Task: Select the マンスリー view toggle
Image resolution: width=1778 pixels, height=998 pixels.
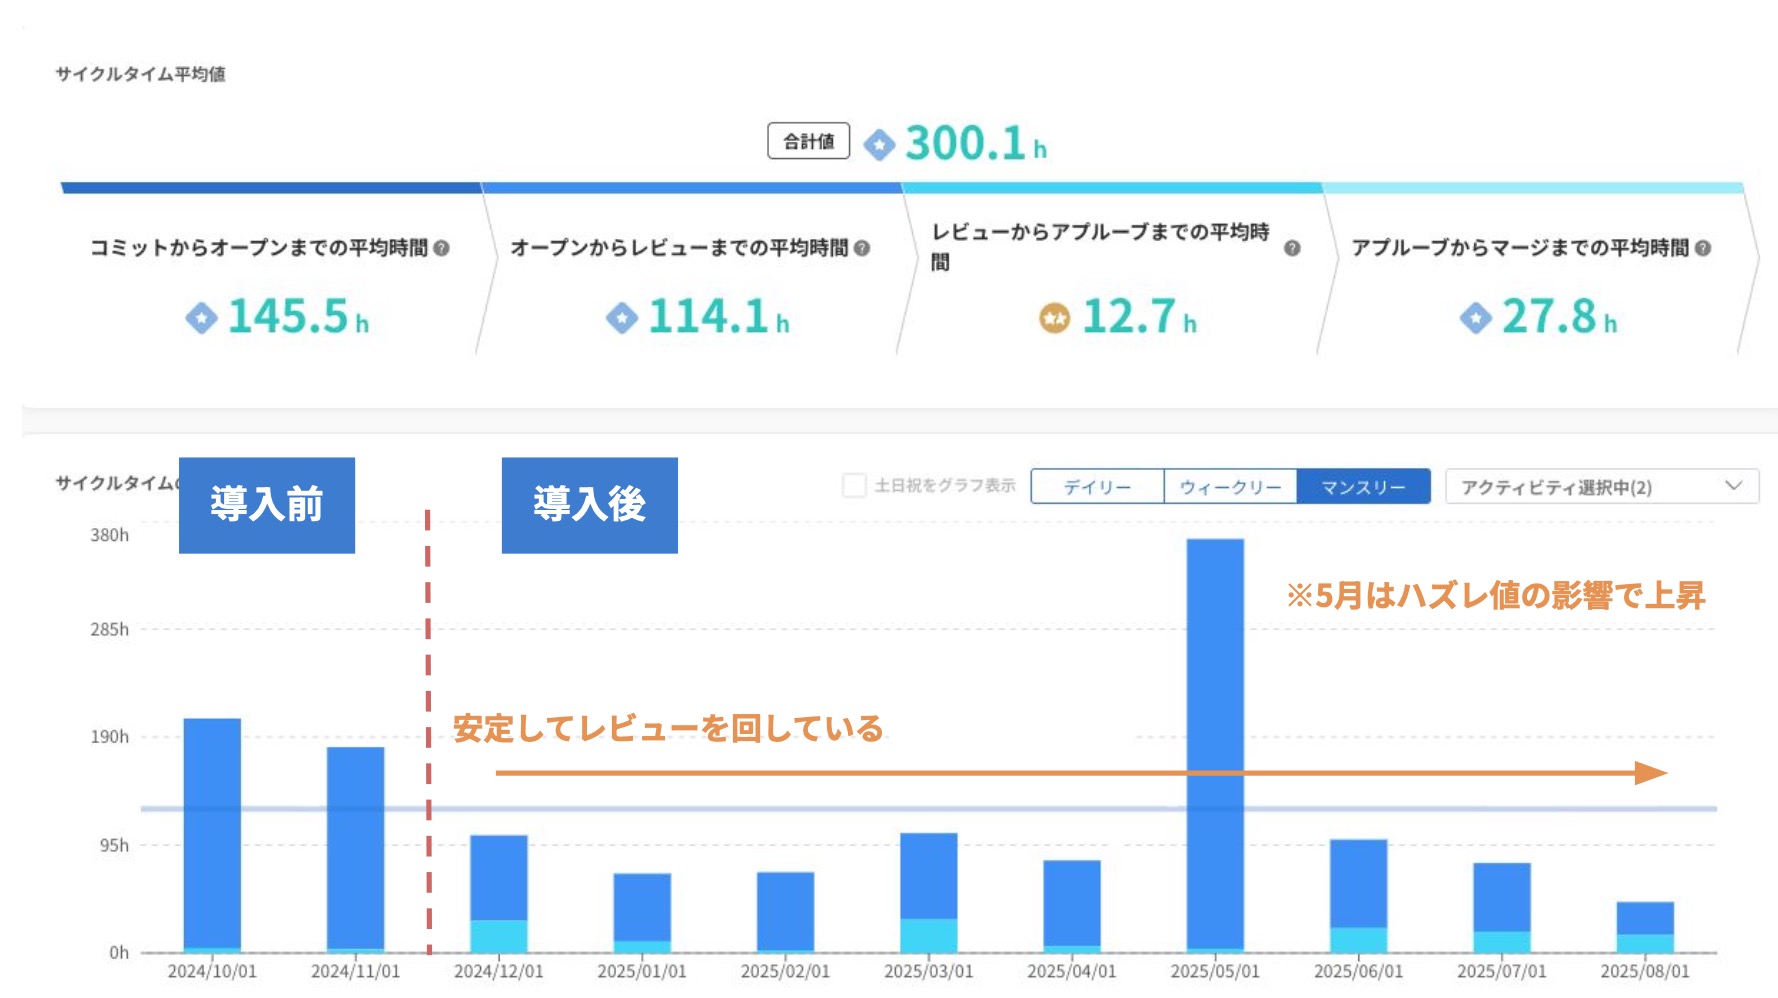Action: tap(1363, 487)
